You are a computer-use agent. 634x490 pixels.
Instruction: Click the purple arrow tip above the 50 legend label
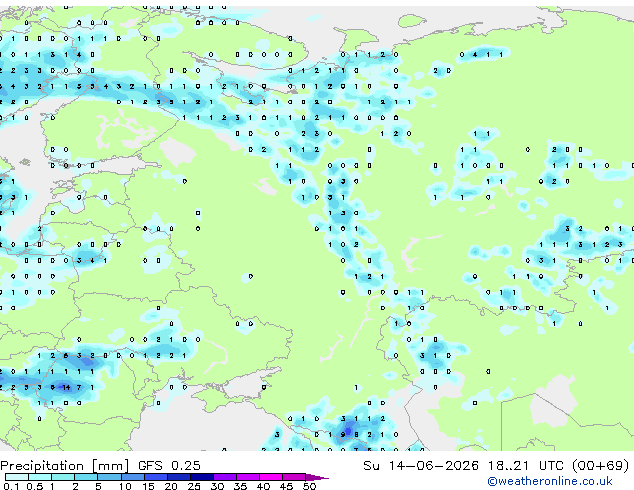tap(318, 477)
